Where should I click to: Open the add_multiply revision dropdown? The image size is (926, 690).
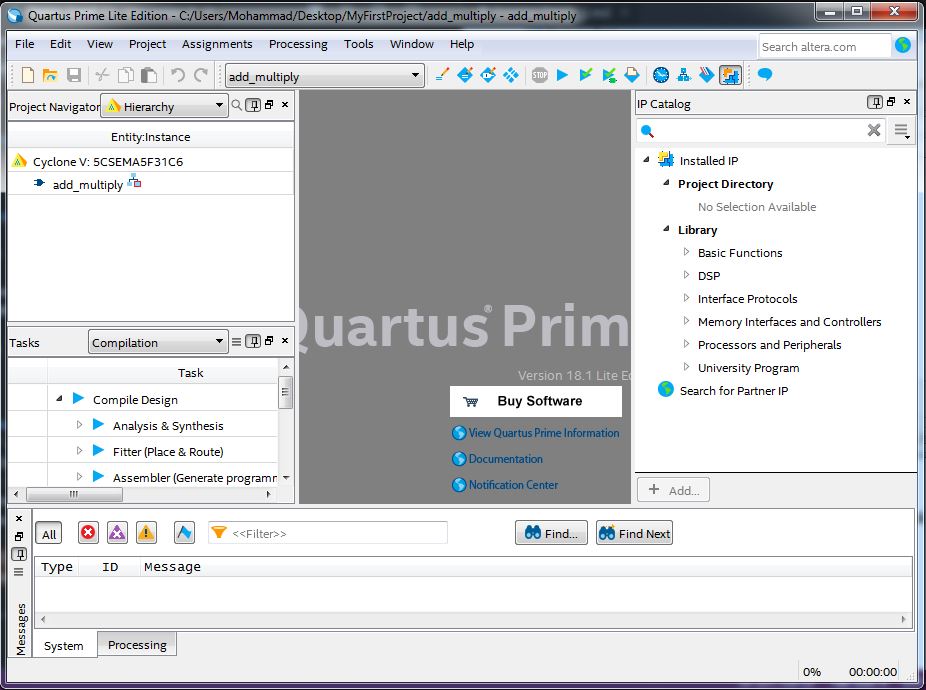tap(325, 76)
